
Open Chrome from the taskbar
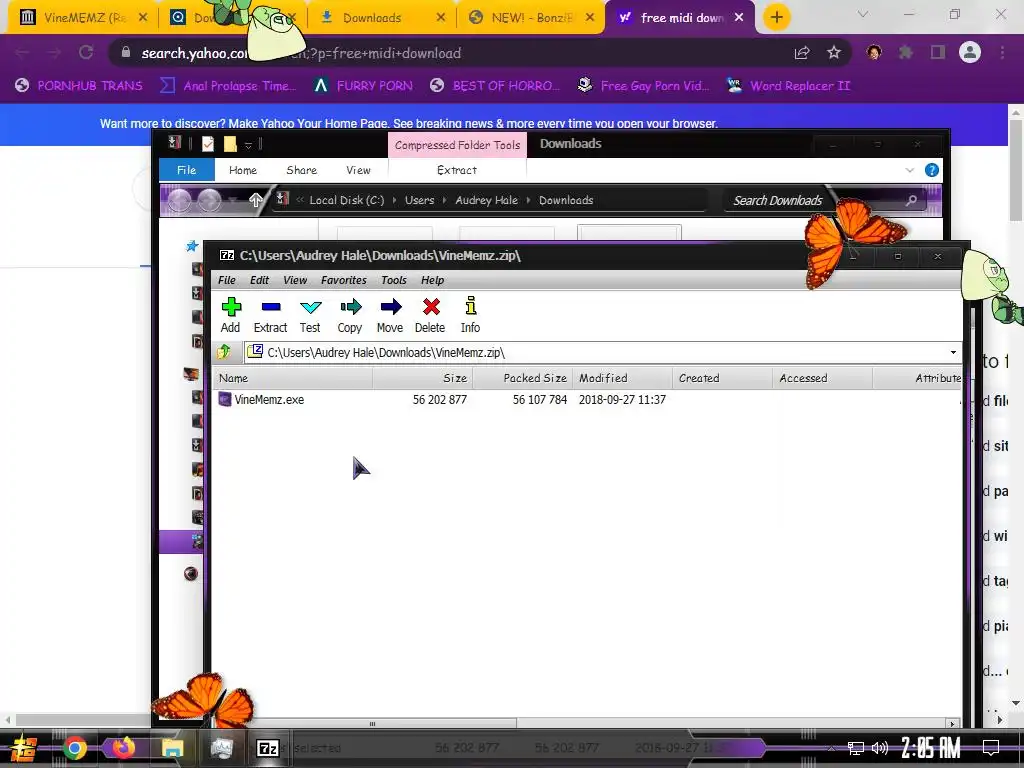(74, 748)
